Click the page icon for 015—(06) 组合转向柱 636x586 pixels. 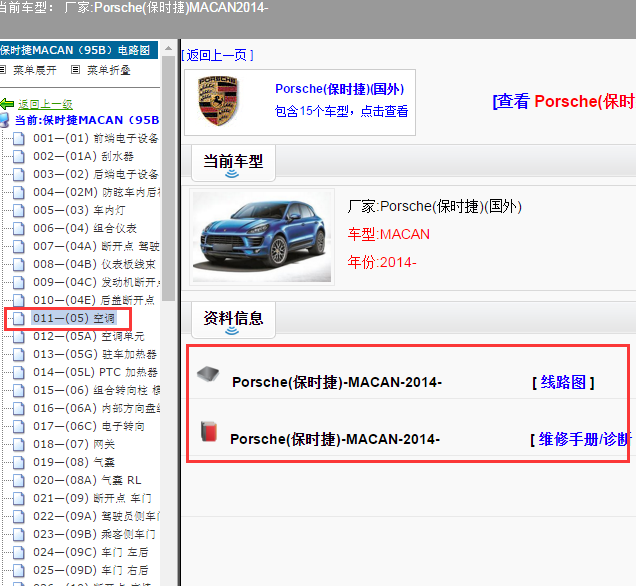[x=19, y=391]
